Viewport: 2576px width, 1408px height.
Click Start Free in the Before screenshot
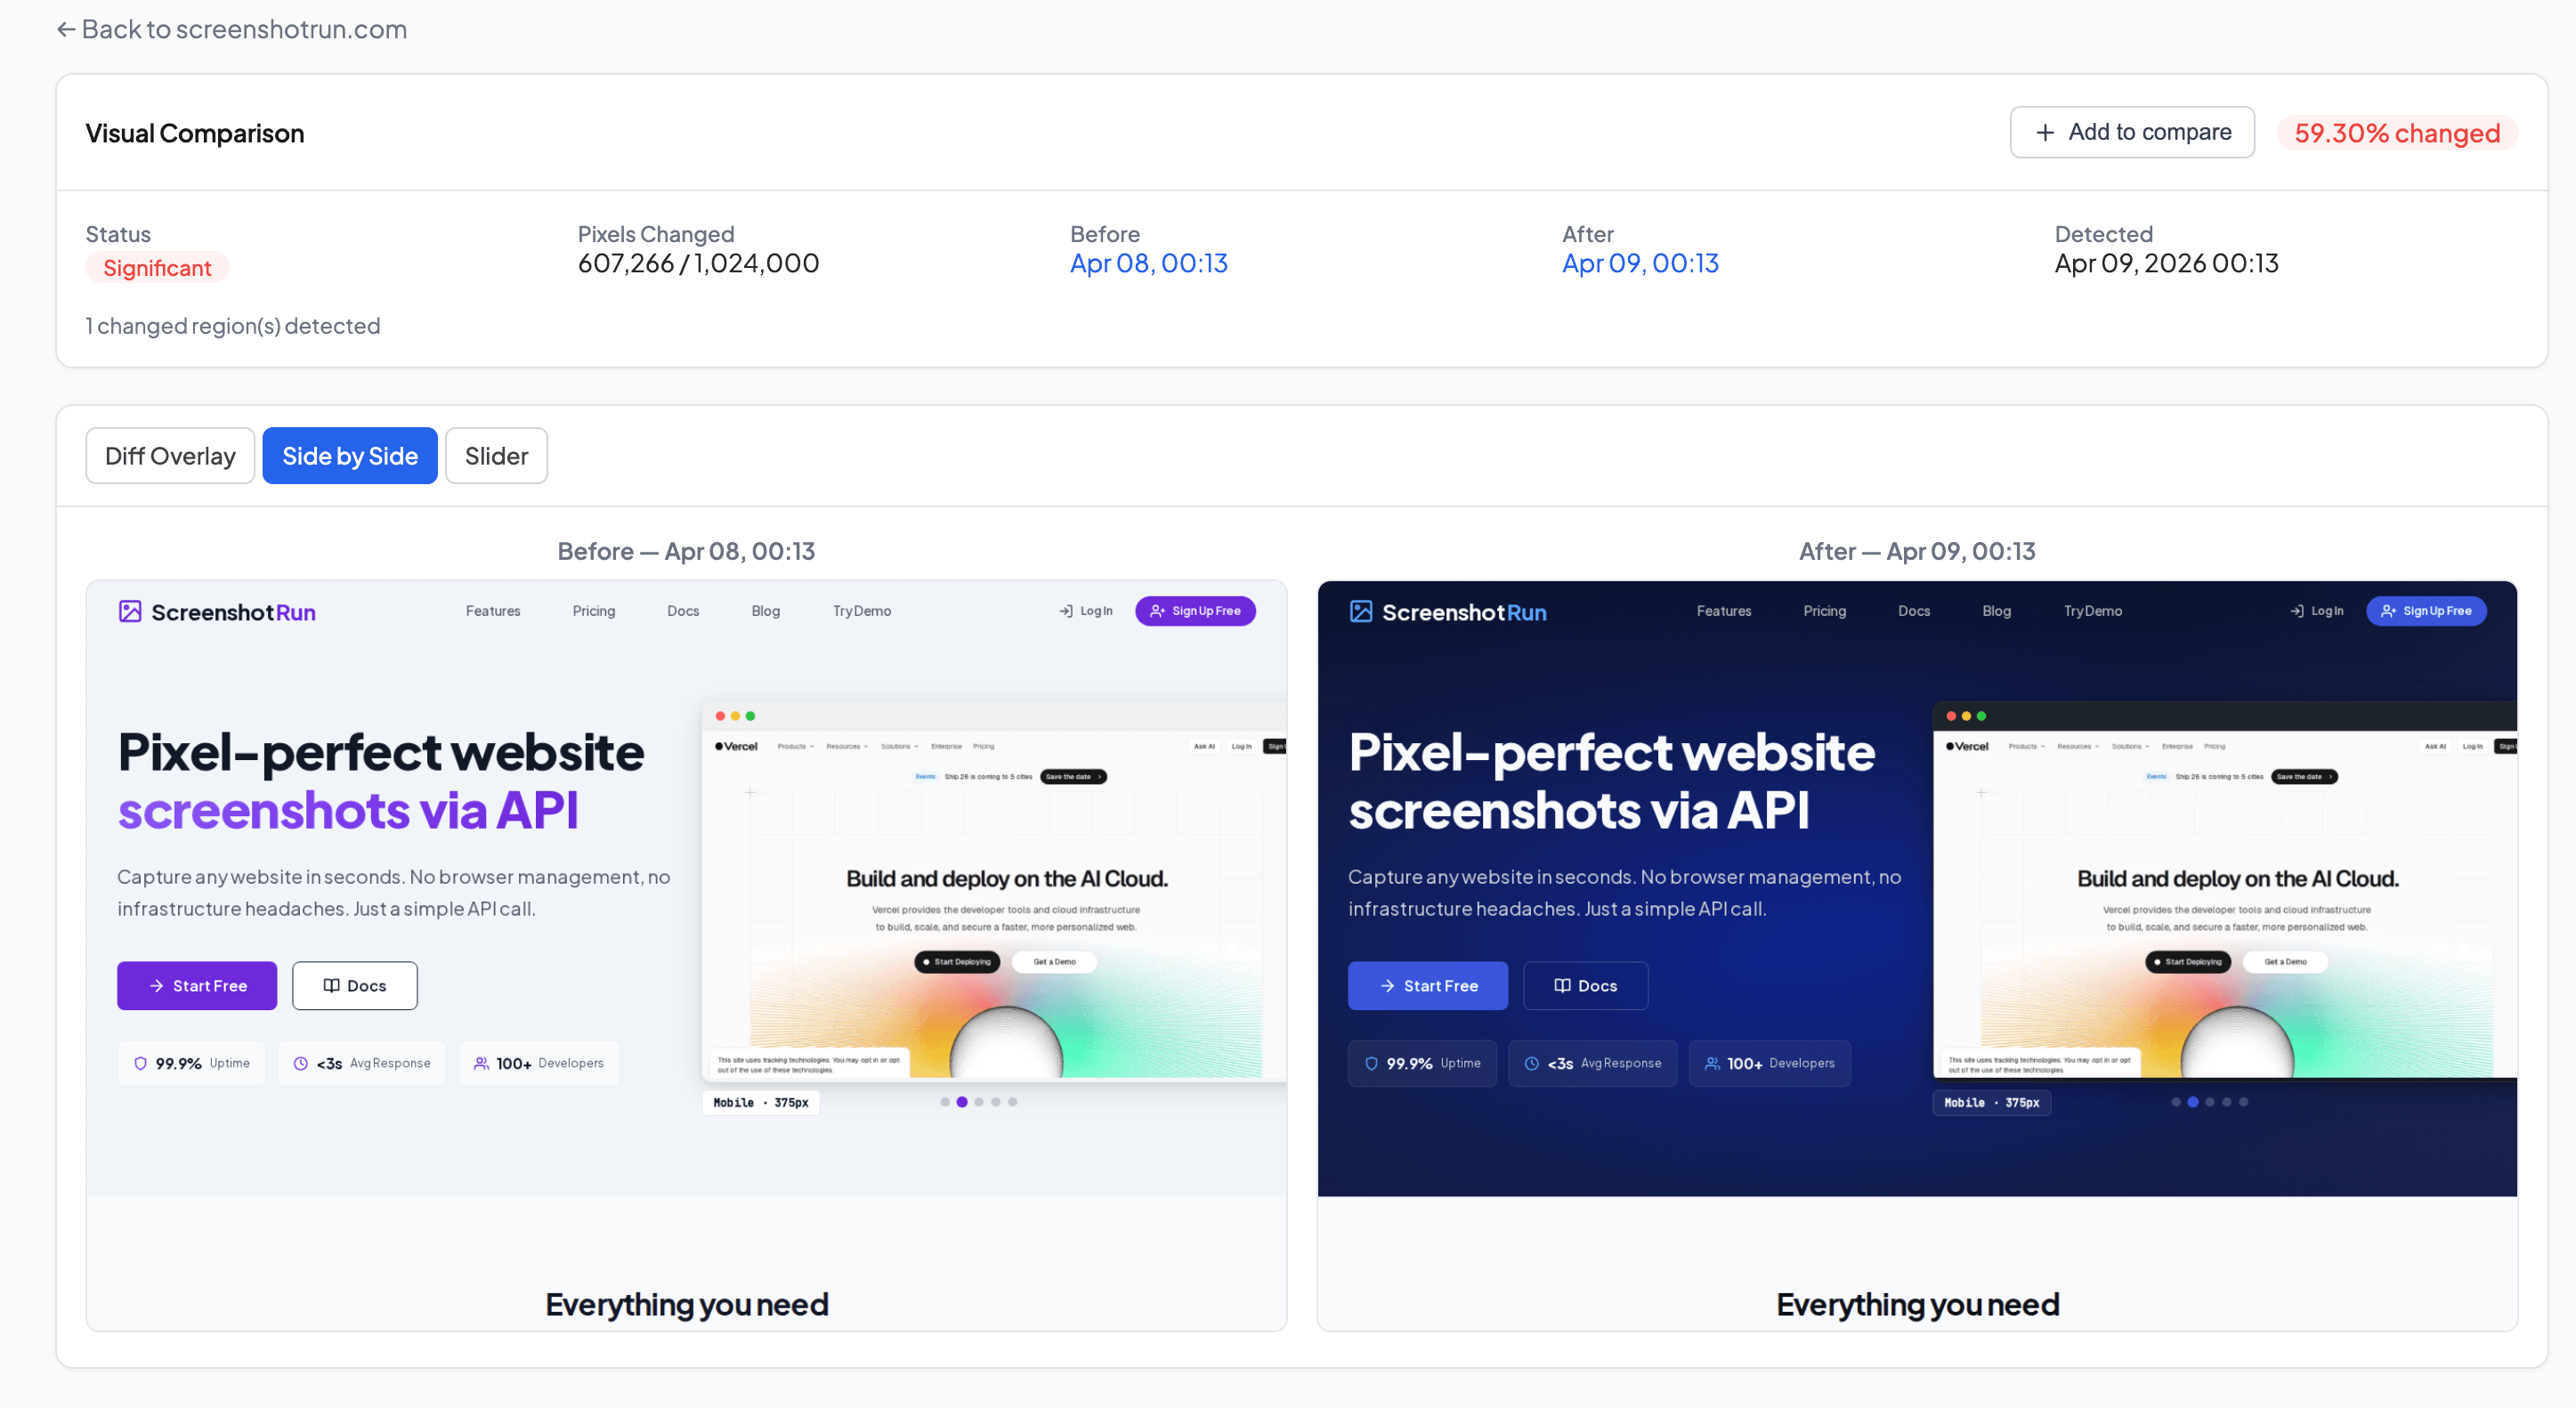tap(196, 985)
